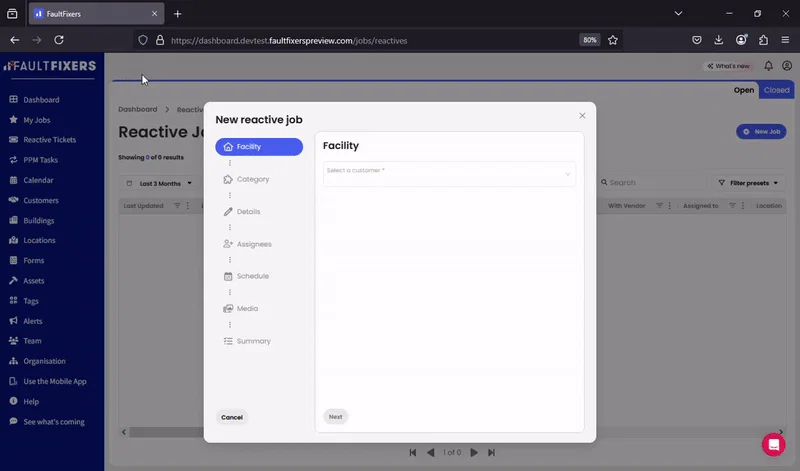Open the Last Updated column menu
This screenshot has width=800, height=471.
click(188, 206)
